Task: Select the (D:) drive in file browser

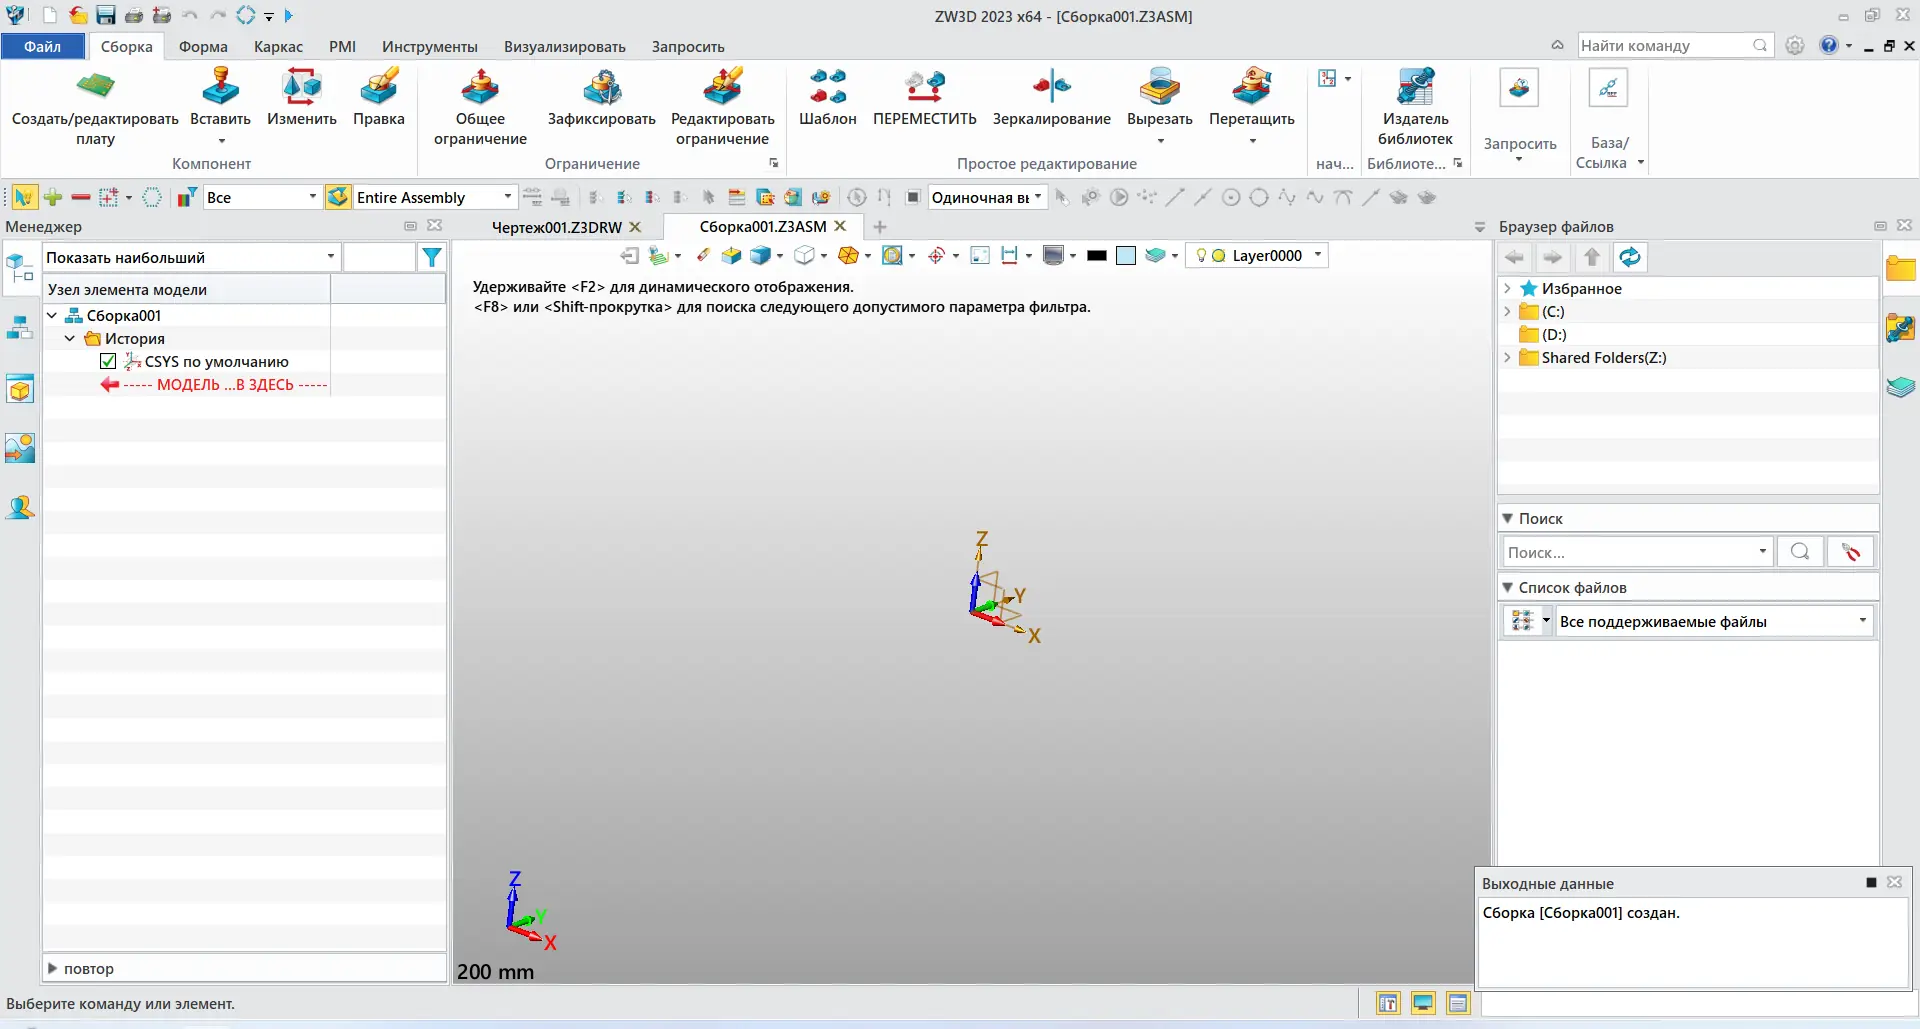Action: [1554, 335]
